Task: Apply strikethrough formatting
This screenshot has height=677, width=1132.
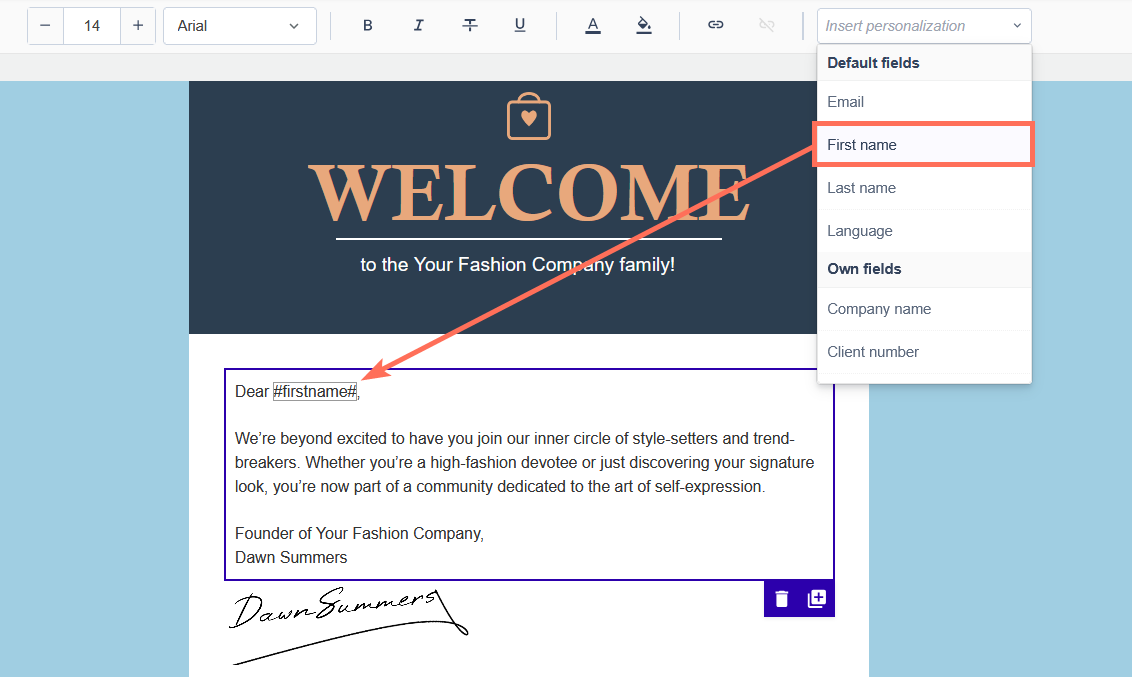Action: tap(469, 25)
